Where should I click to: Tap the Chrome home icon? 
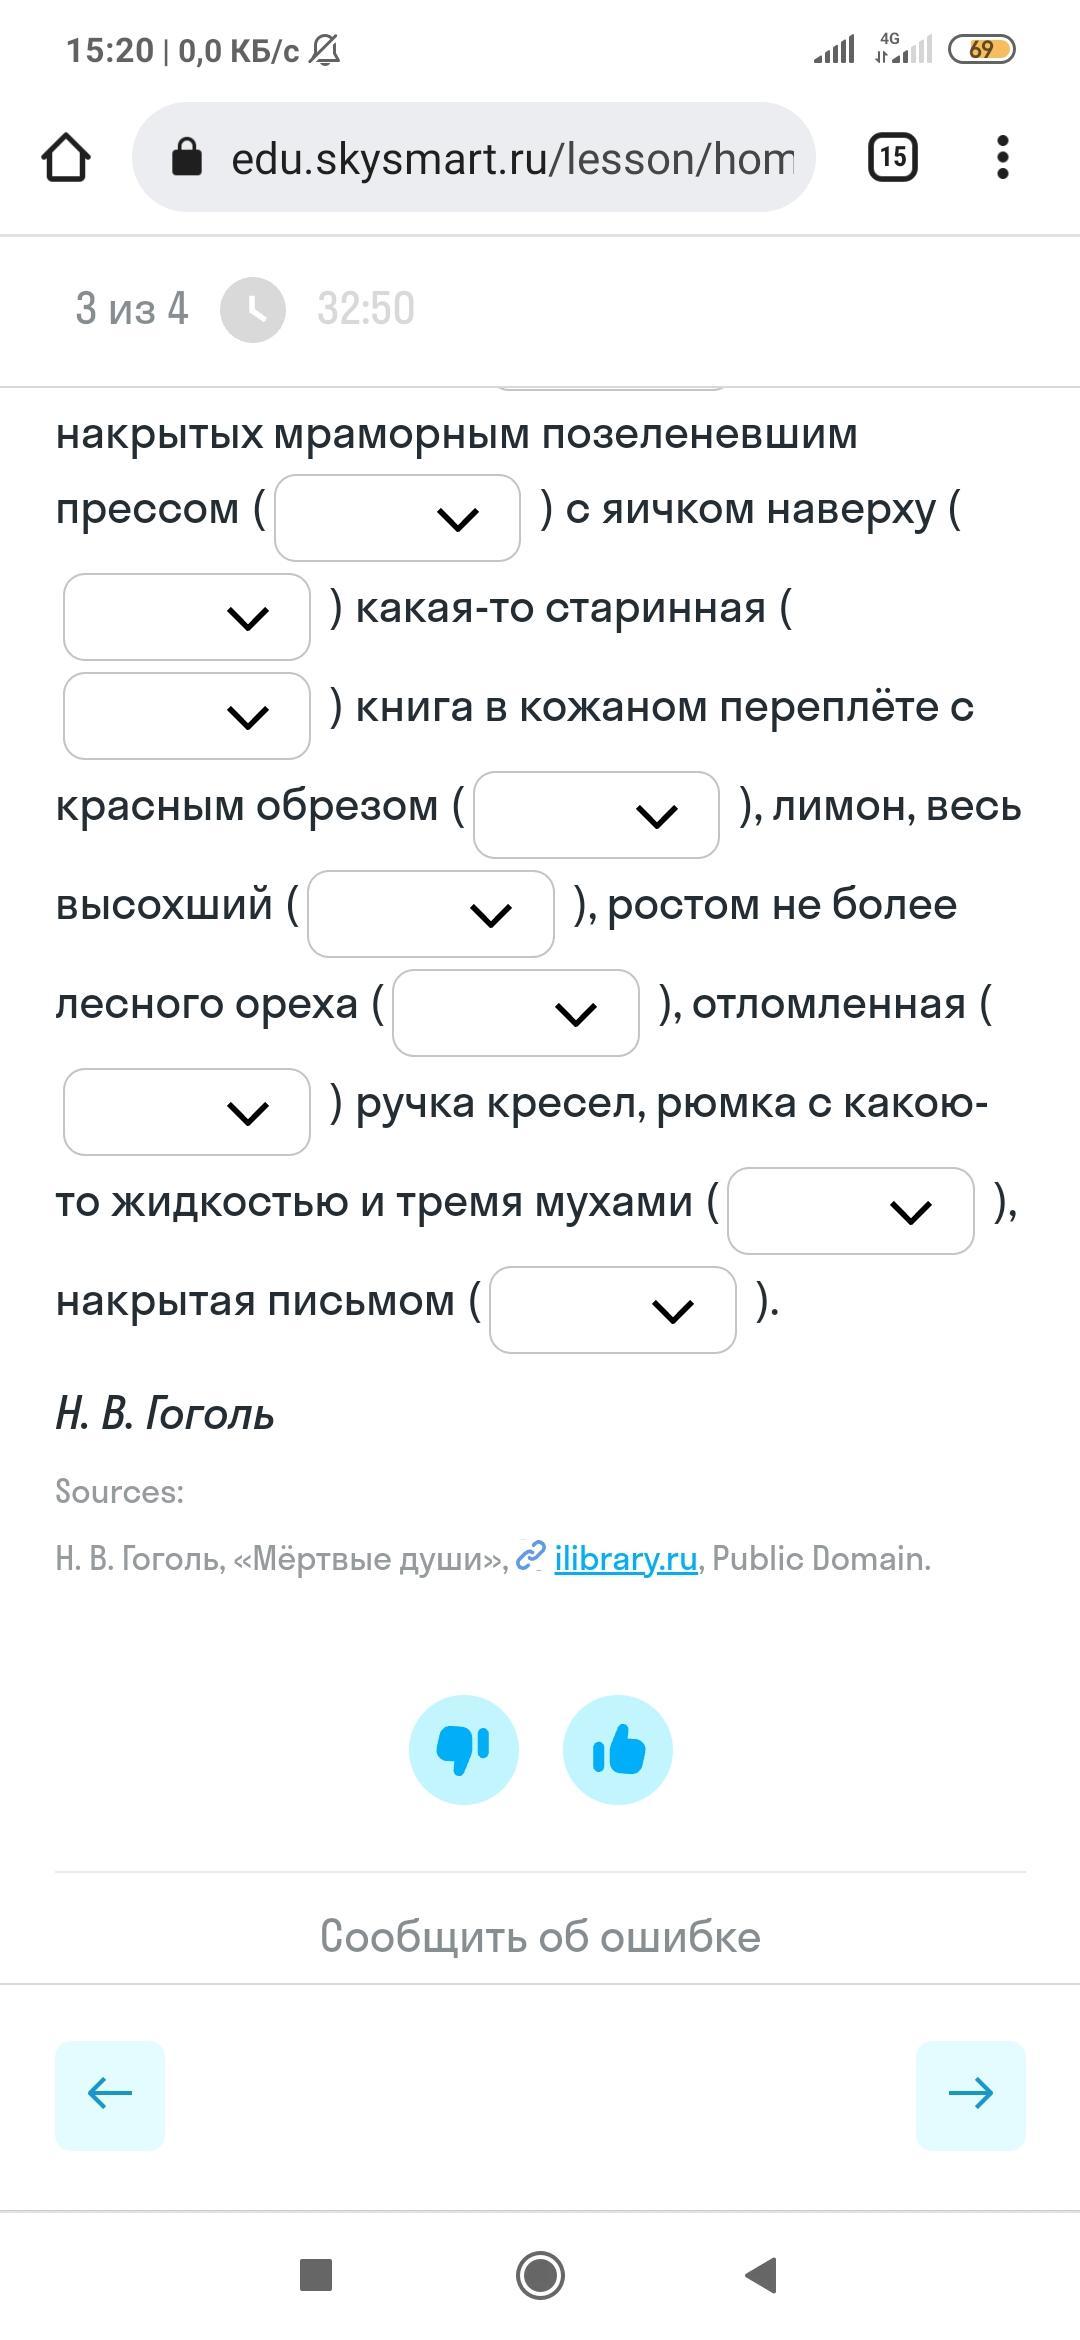coord(66,158)
